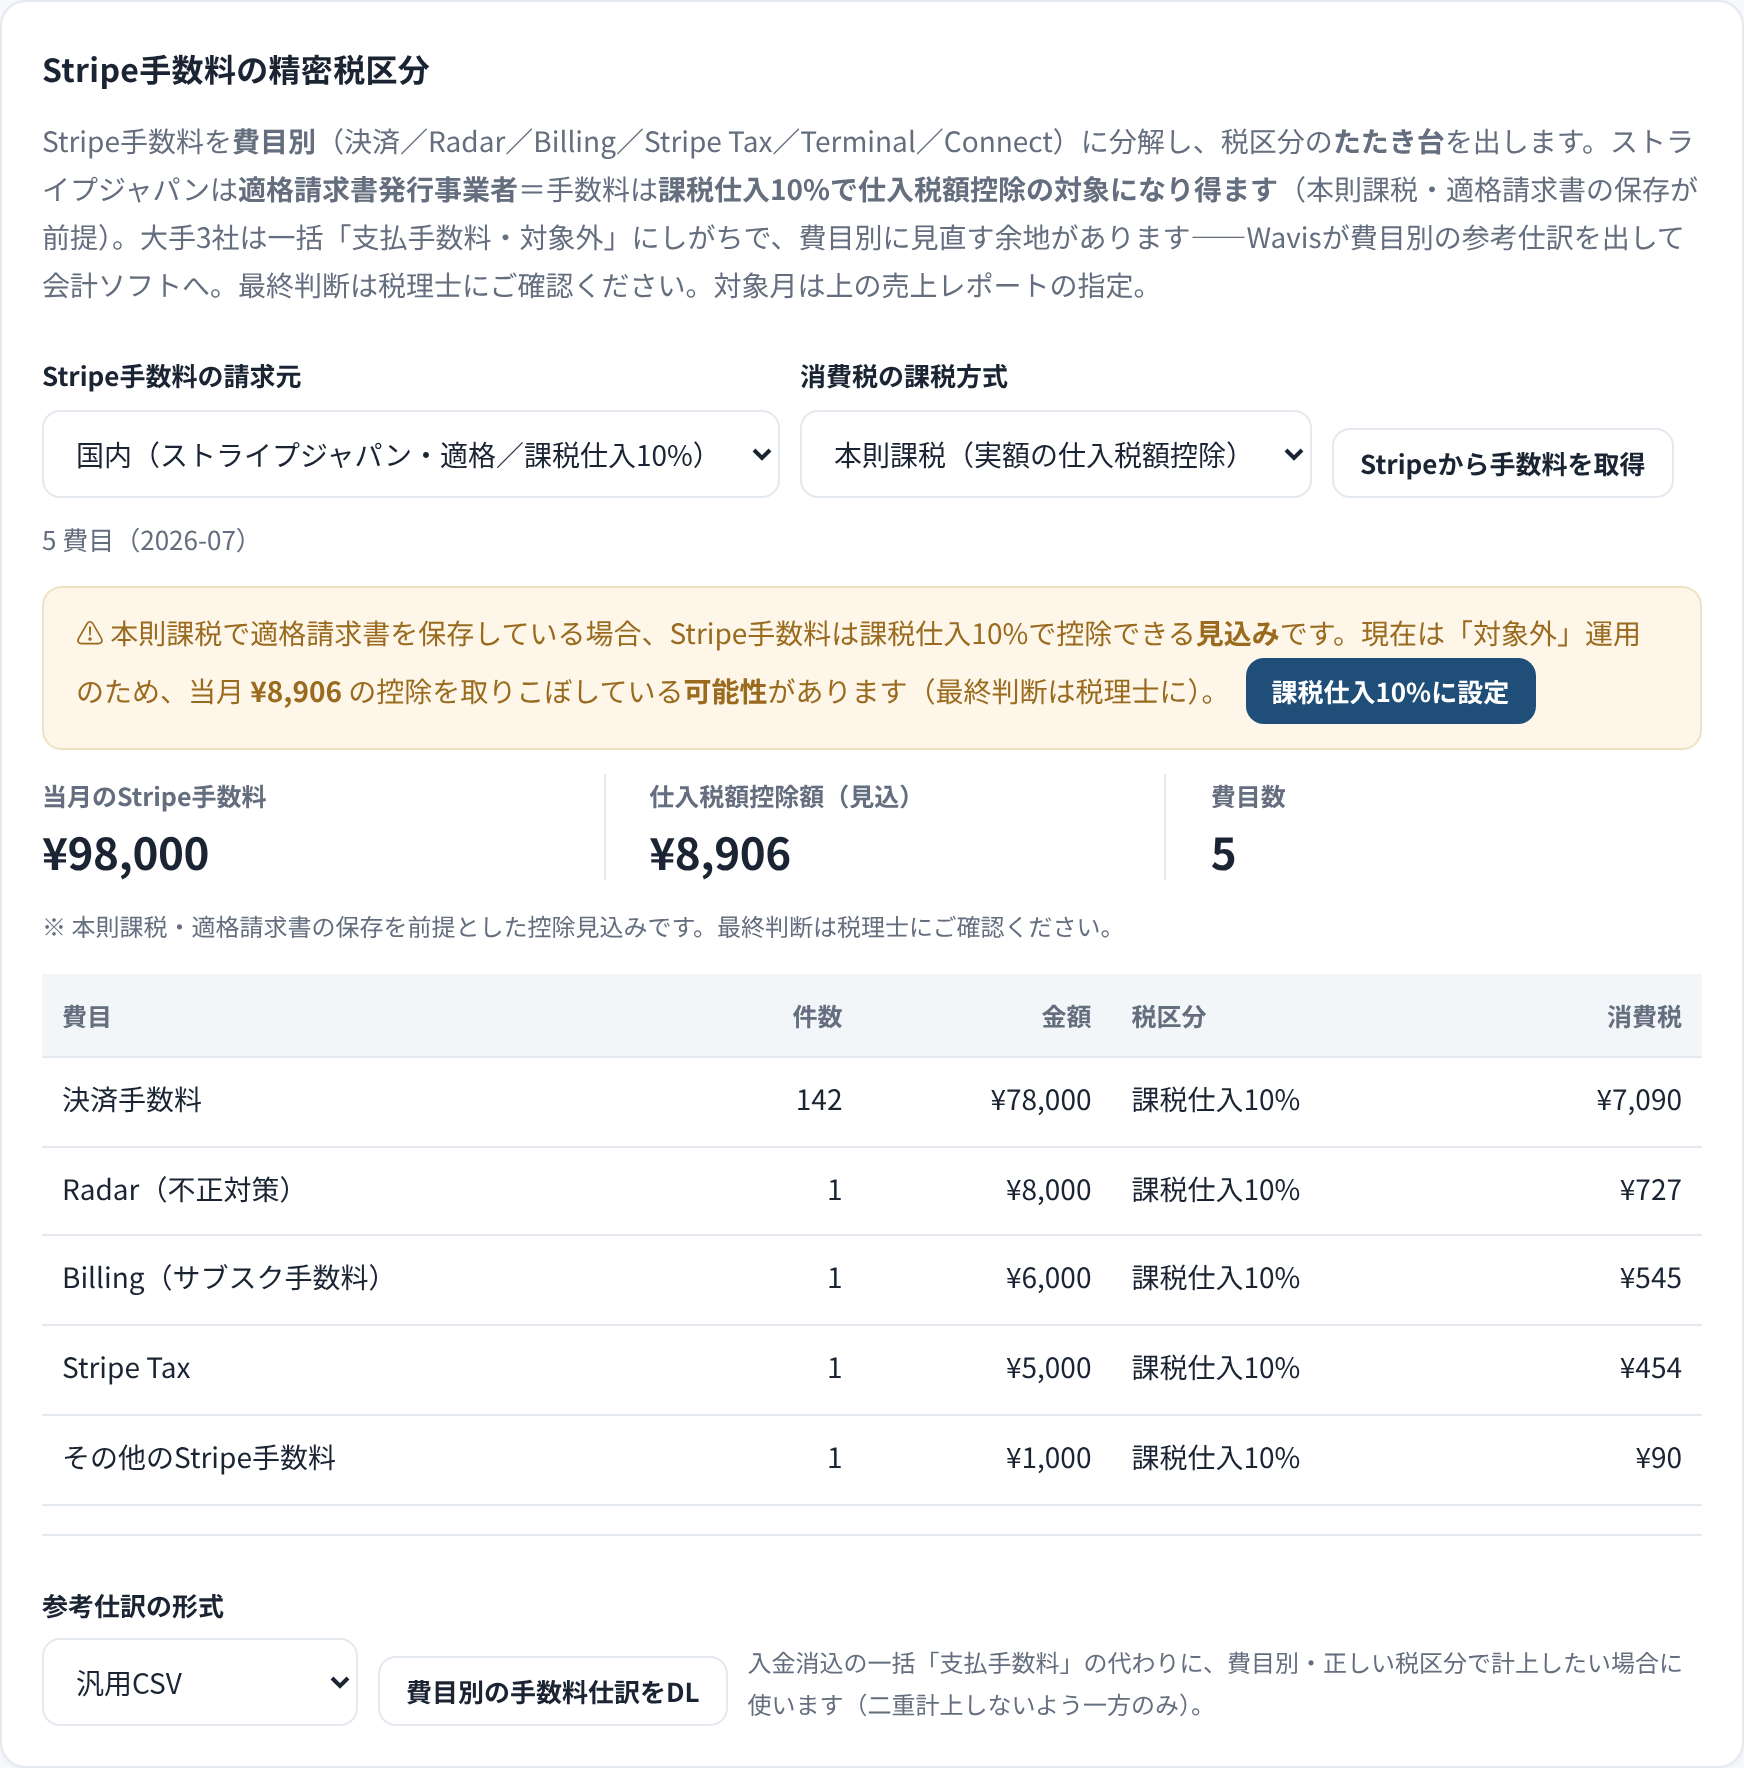Click the ¥545 consumption tax cell

coord(1650,1278)
